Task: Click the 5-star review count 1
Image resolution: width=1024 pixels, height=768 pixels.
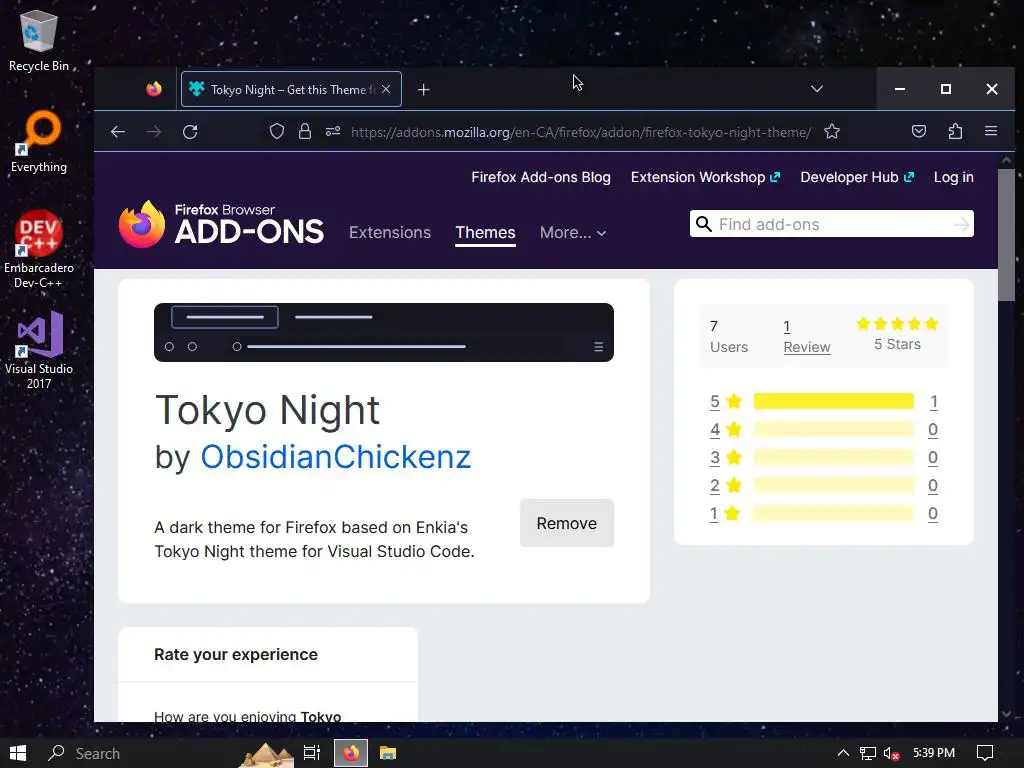Action: (x=934, y=402)
